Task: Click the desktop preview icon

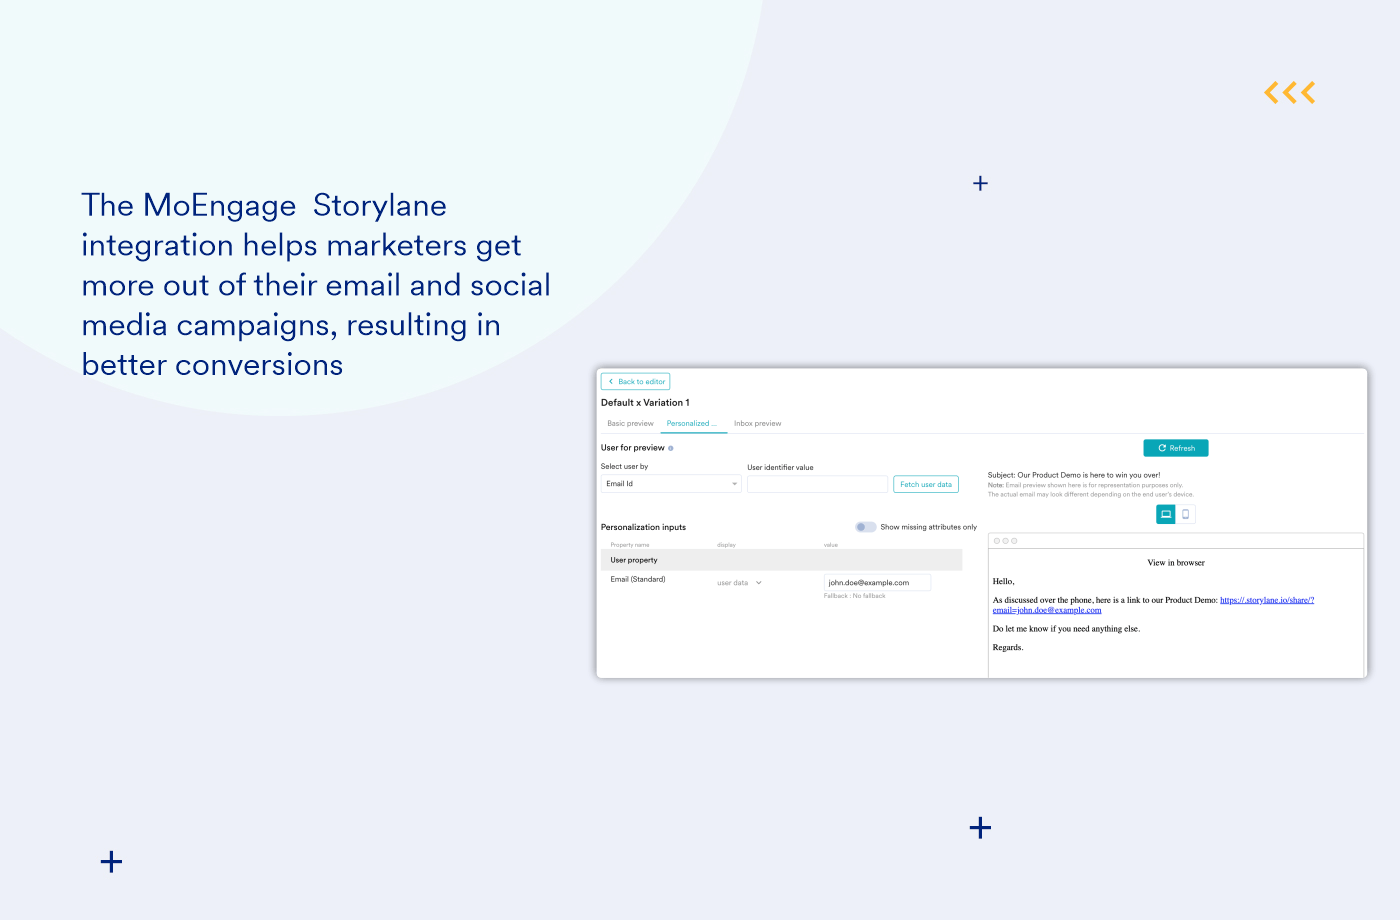Action: pyautogui.click(x=1166, y=514)
